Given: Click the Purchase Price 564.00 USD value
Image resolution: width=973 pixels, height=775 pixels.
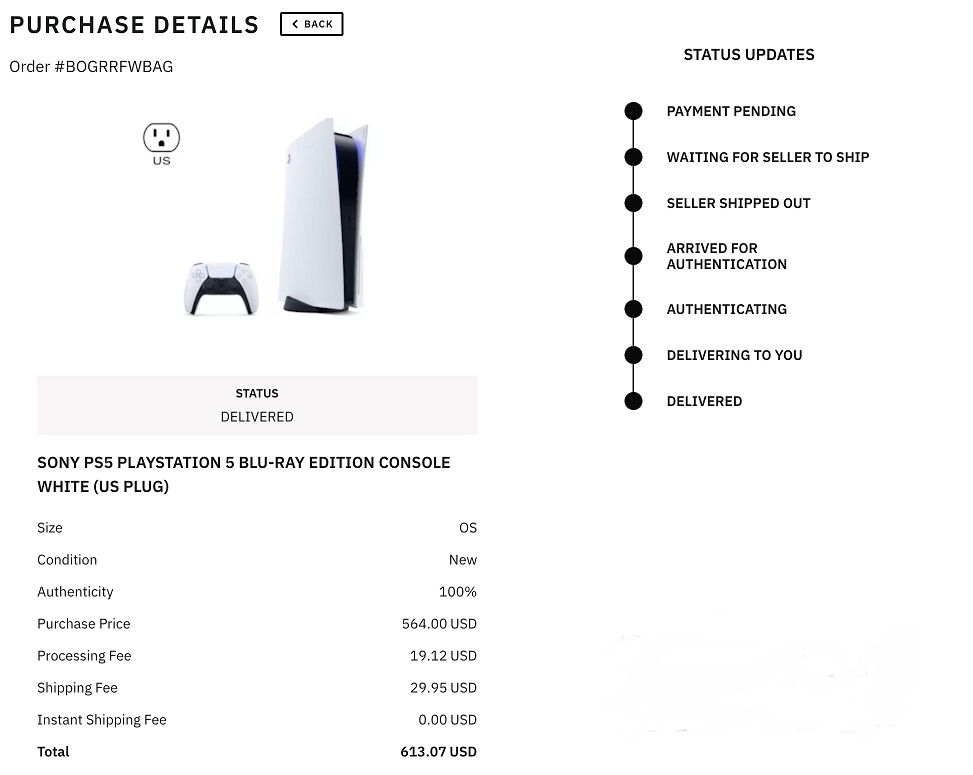Looking at the screenshot, I should [439, 624].
